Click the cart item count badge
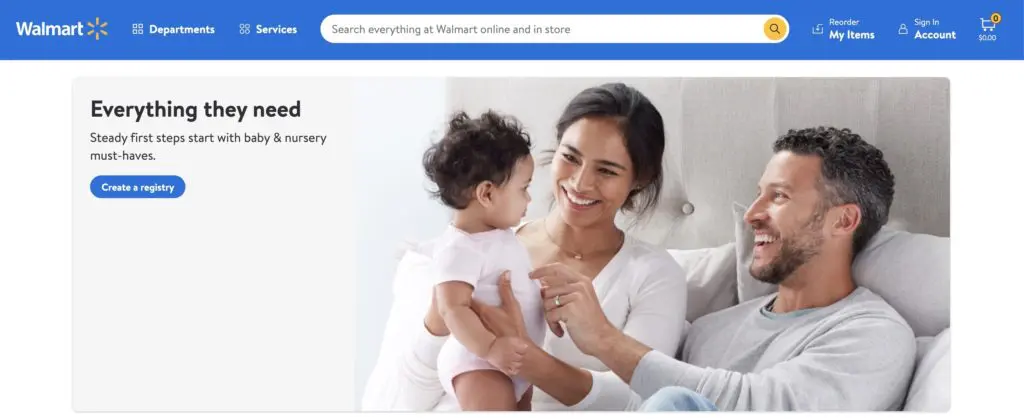Viewport: 1024px width, 419px height. 996,18
